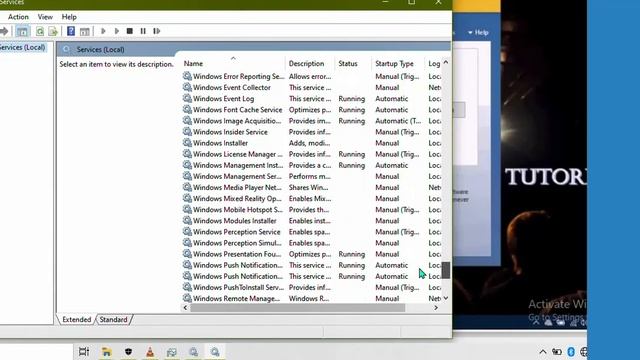Select Windows Insider Service
640x360 pixels.
coord(311,132)
